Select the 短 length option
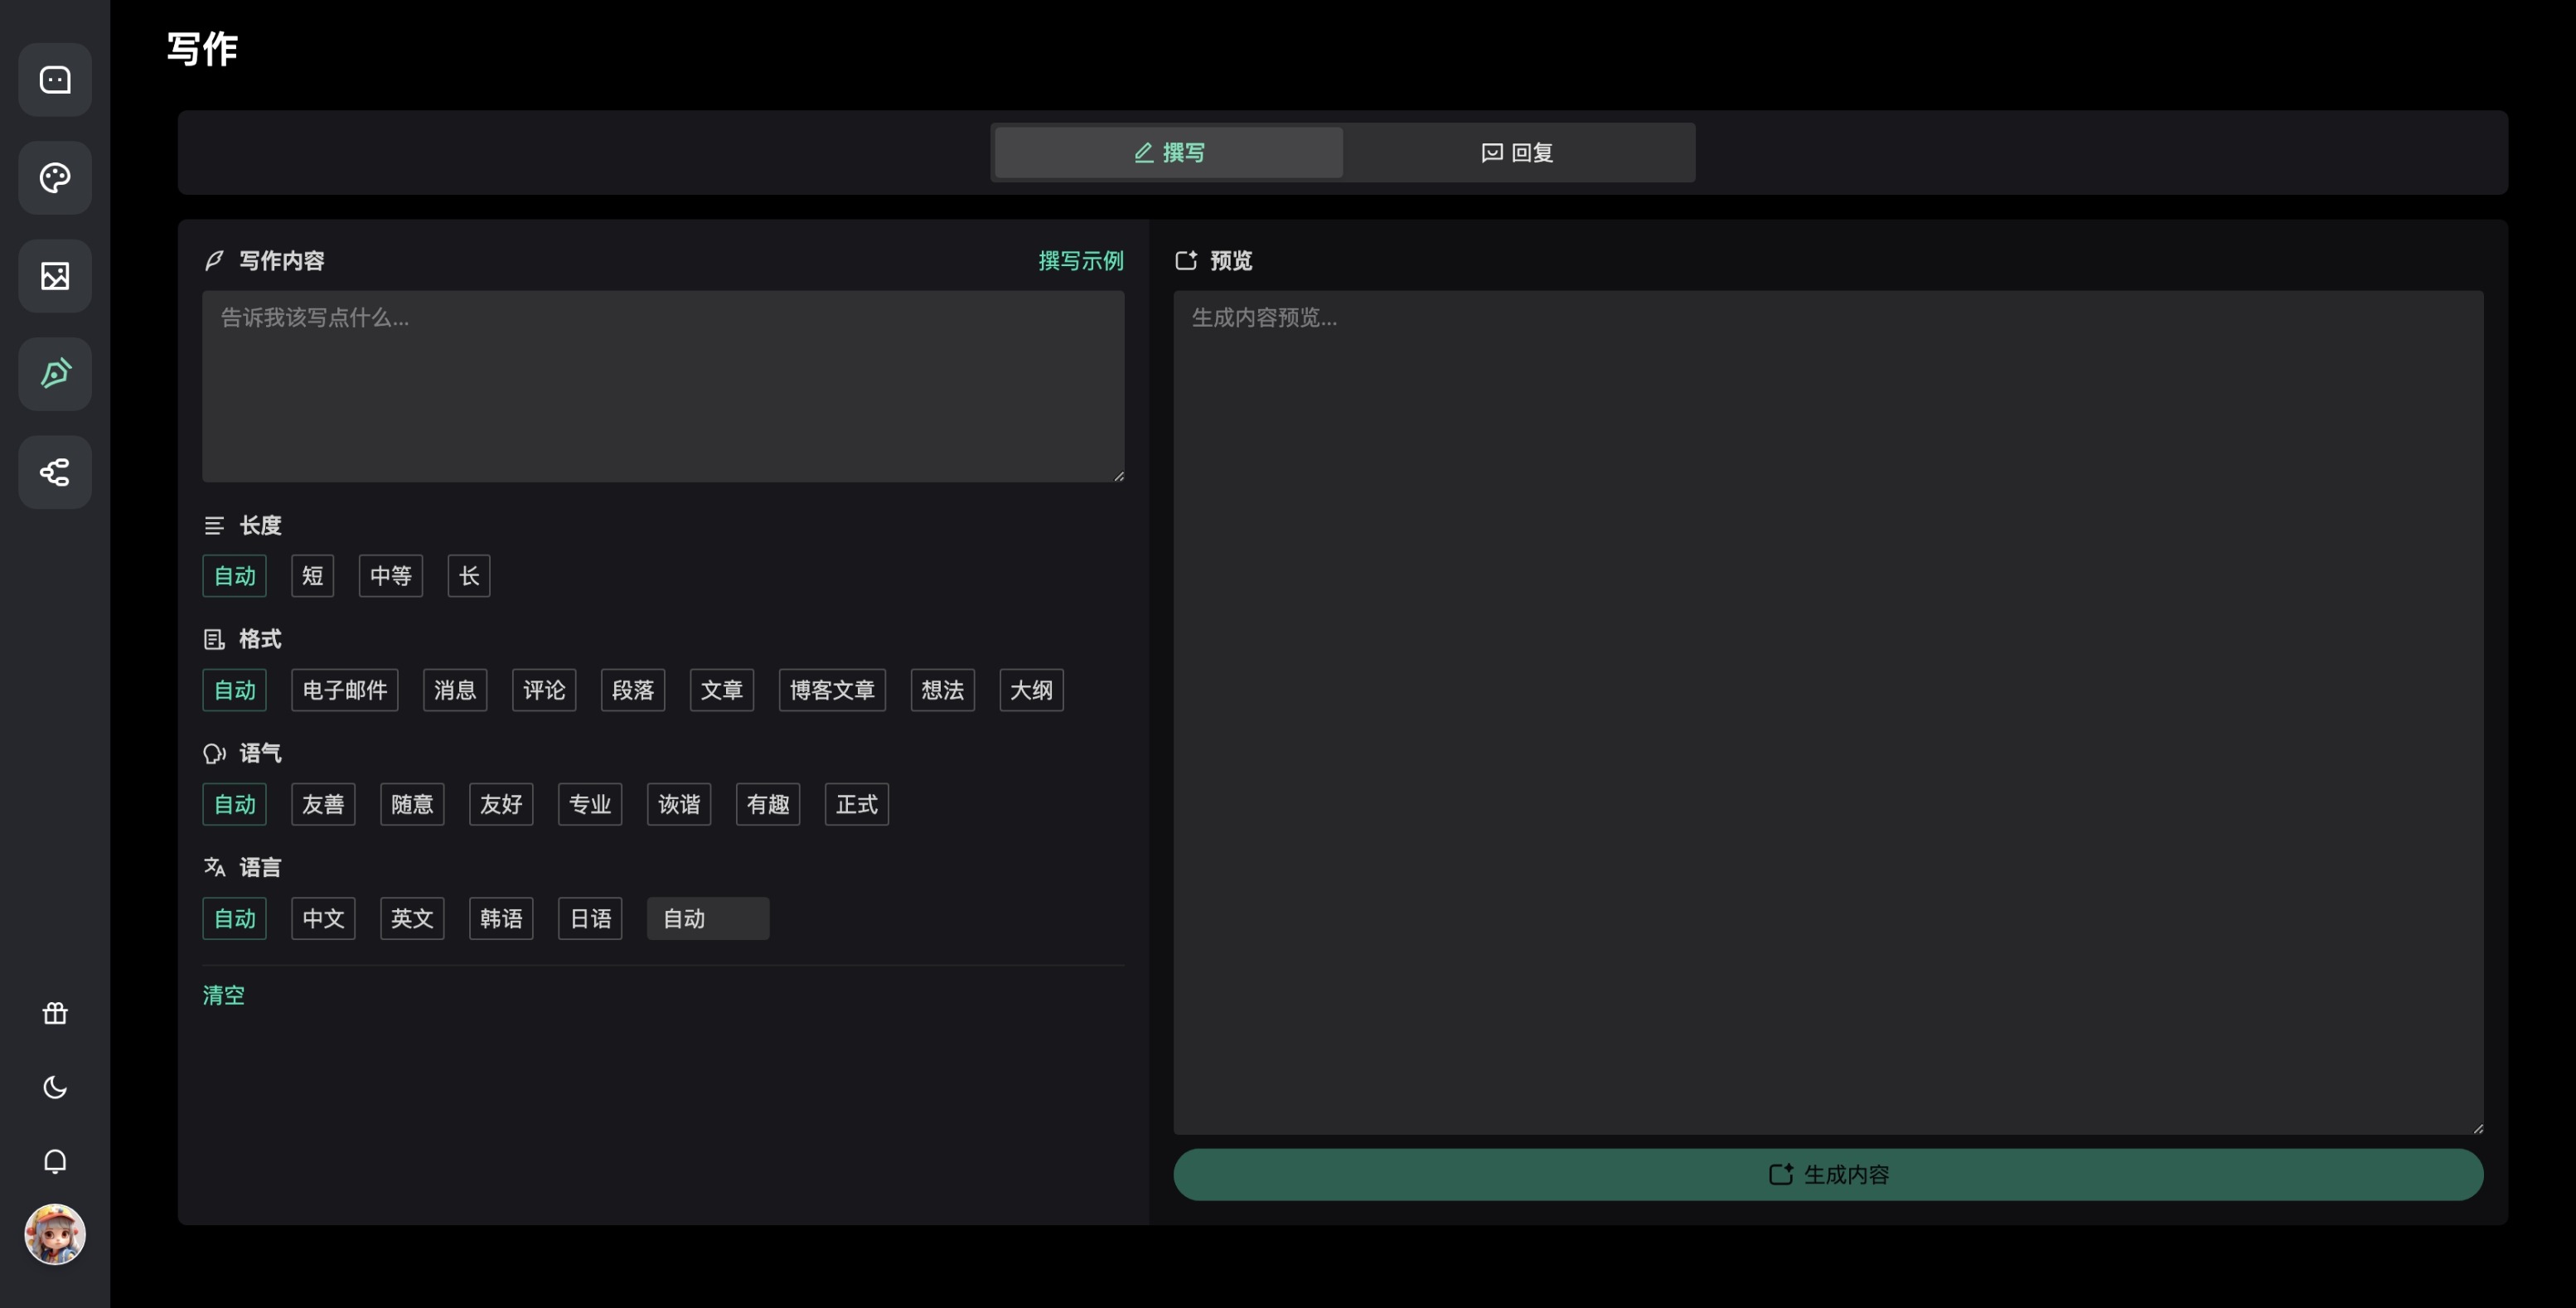This screenshot has width=2576, height=1308. click(x=312, y=576)
